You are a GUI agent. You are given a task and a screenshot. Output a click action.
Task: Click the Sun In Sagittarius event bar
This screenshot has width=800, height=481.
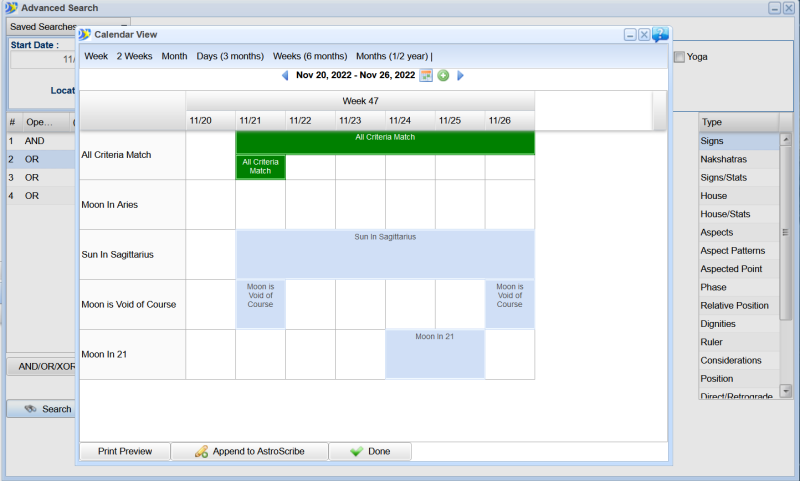385,255
